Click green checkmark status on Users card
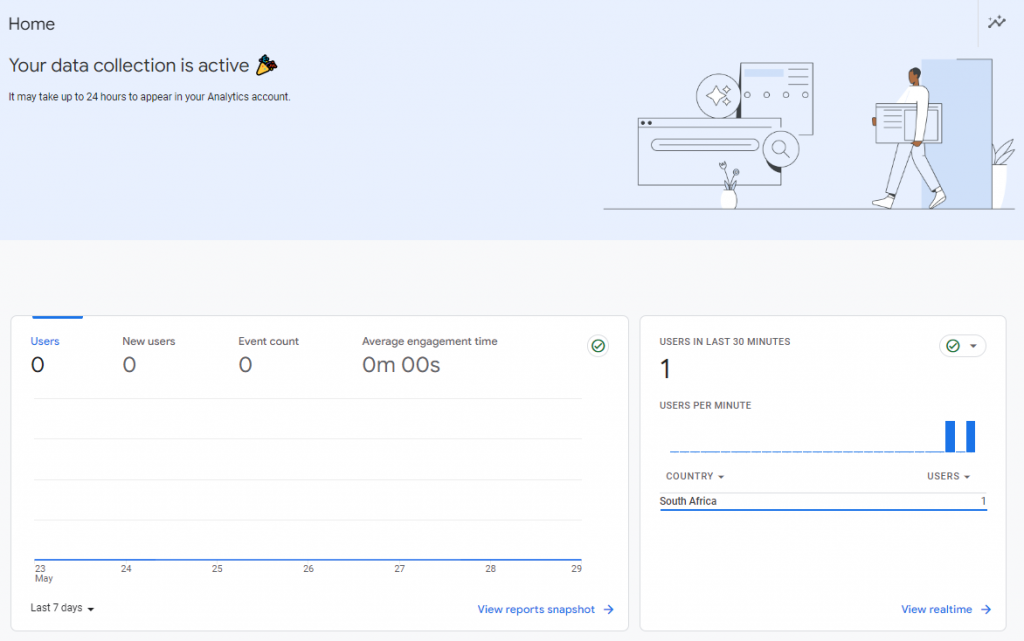Image resolution: width=1024 pixels, height=641 pixels. pyautogui.click(x=598, y=346)
